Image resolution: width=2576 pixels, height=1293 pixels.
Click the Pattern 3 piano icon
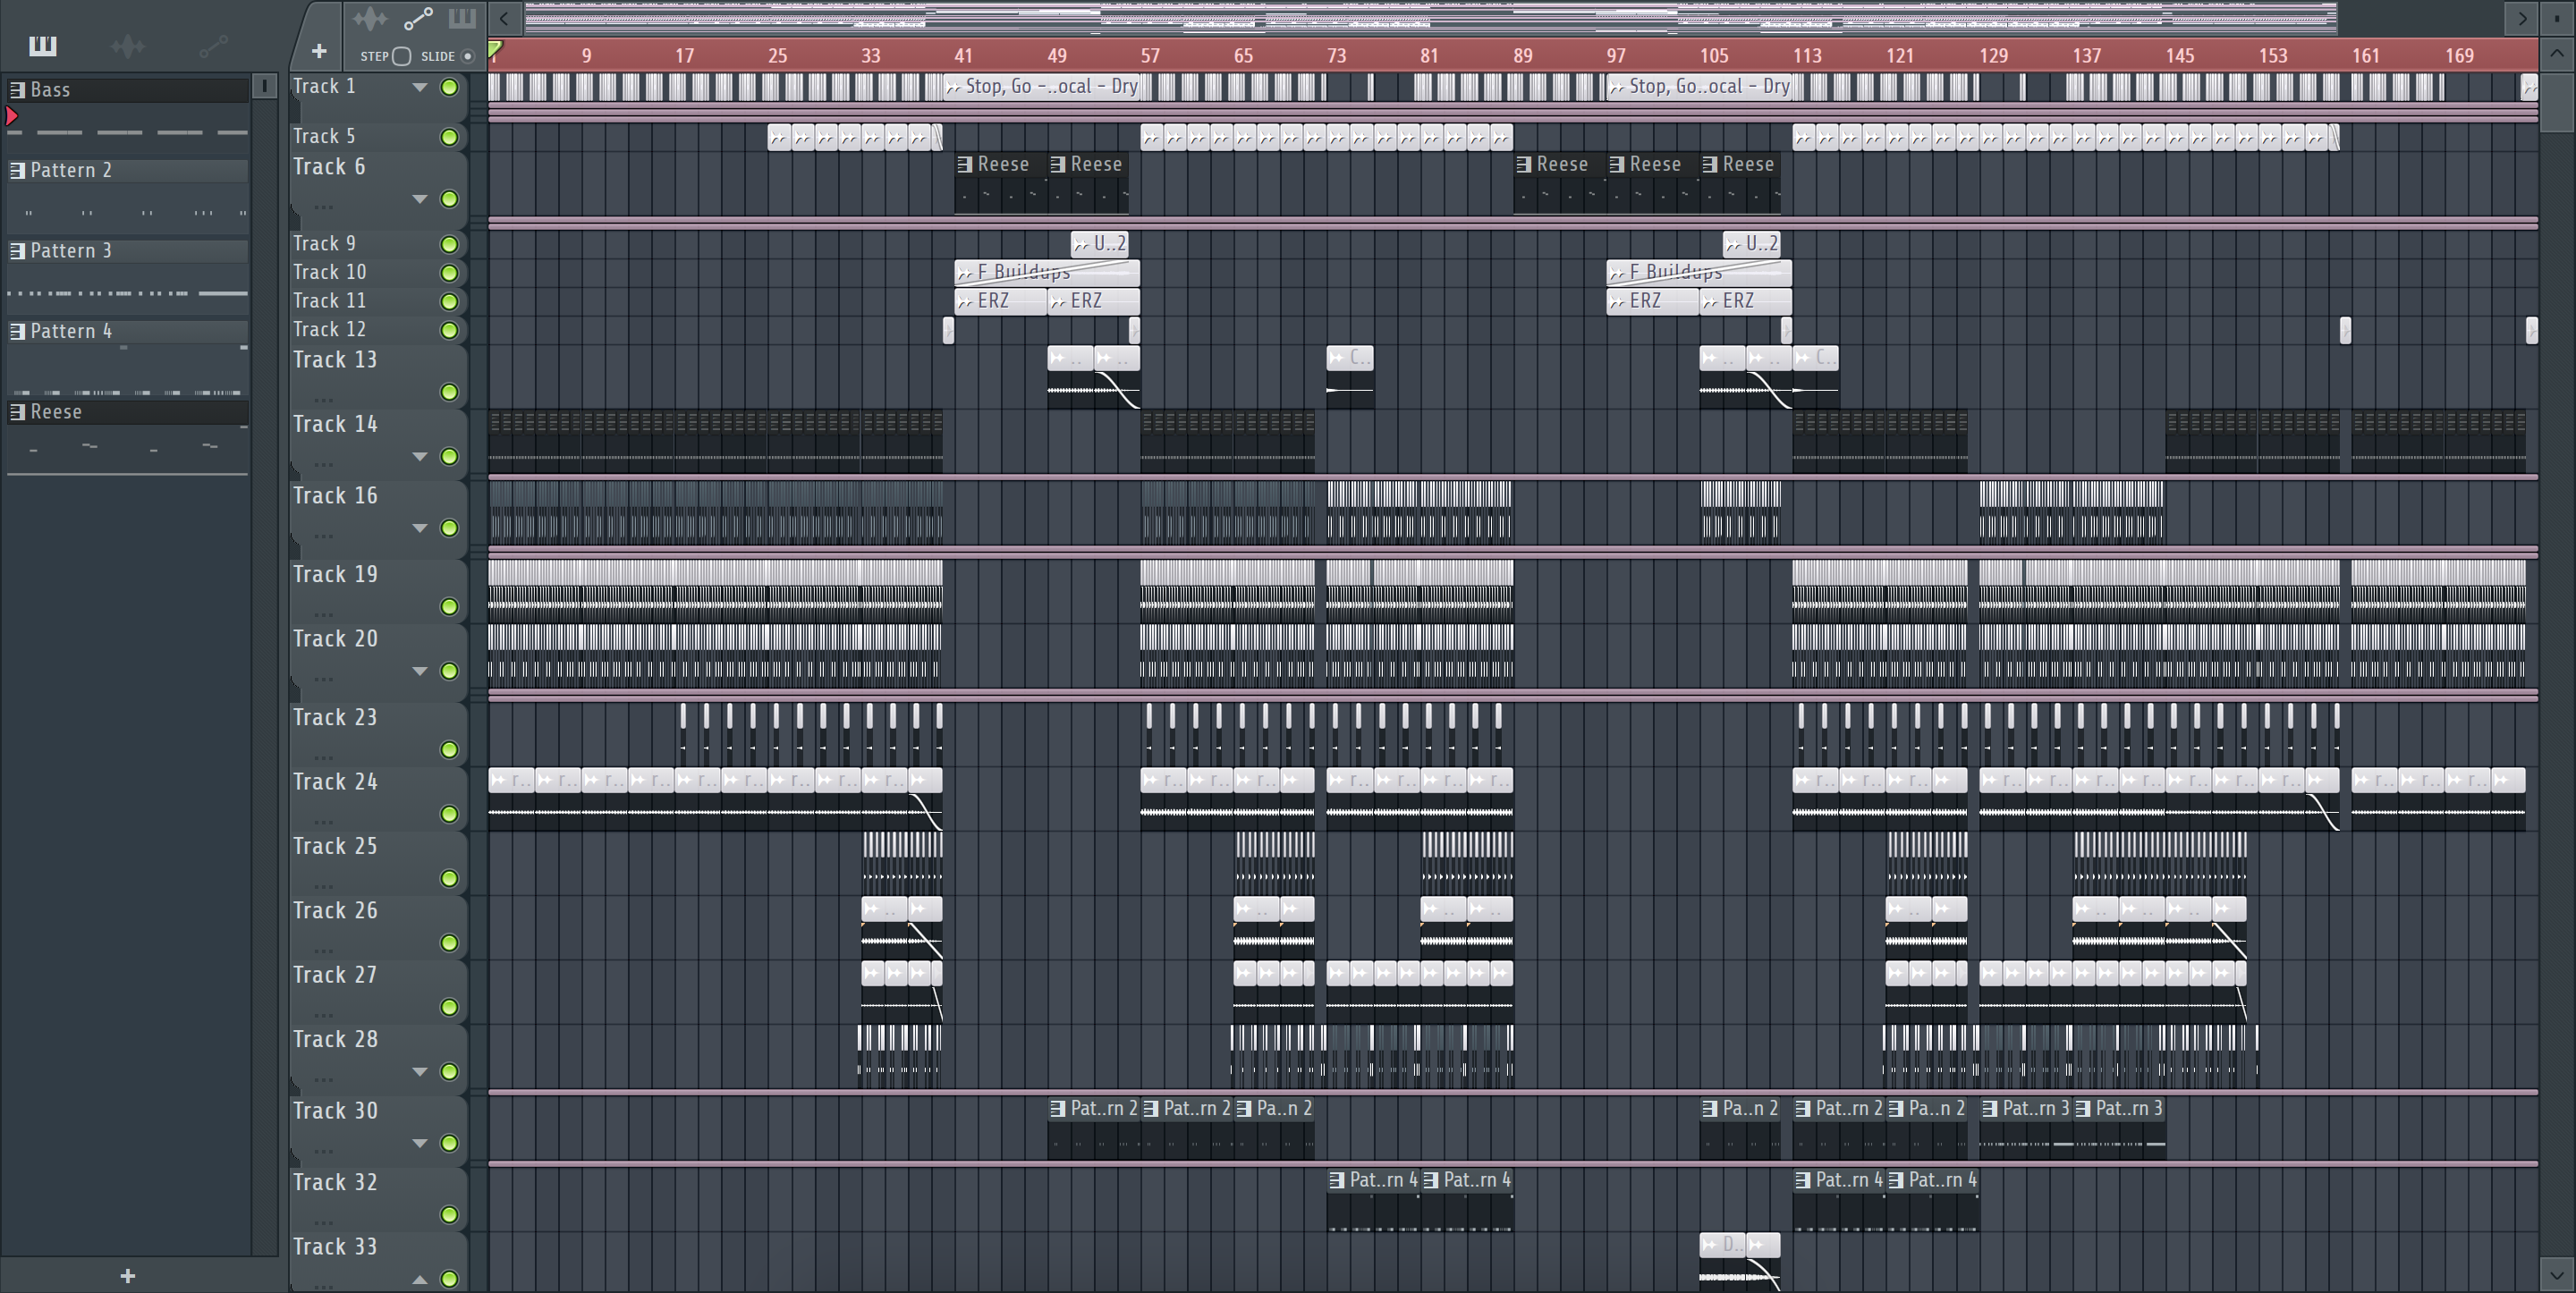click(x=17, y=251)
